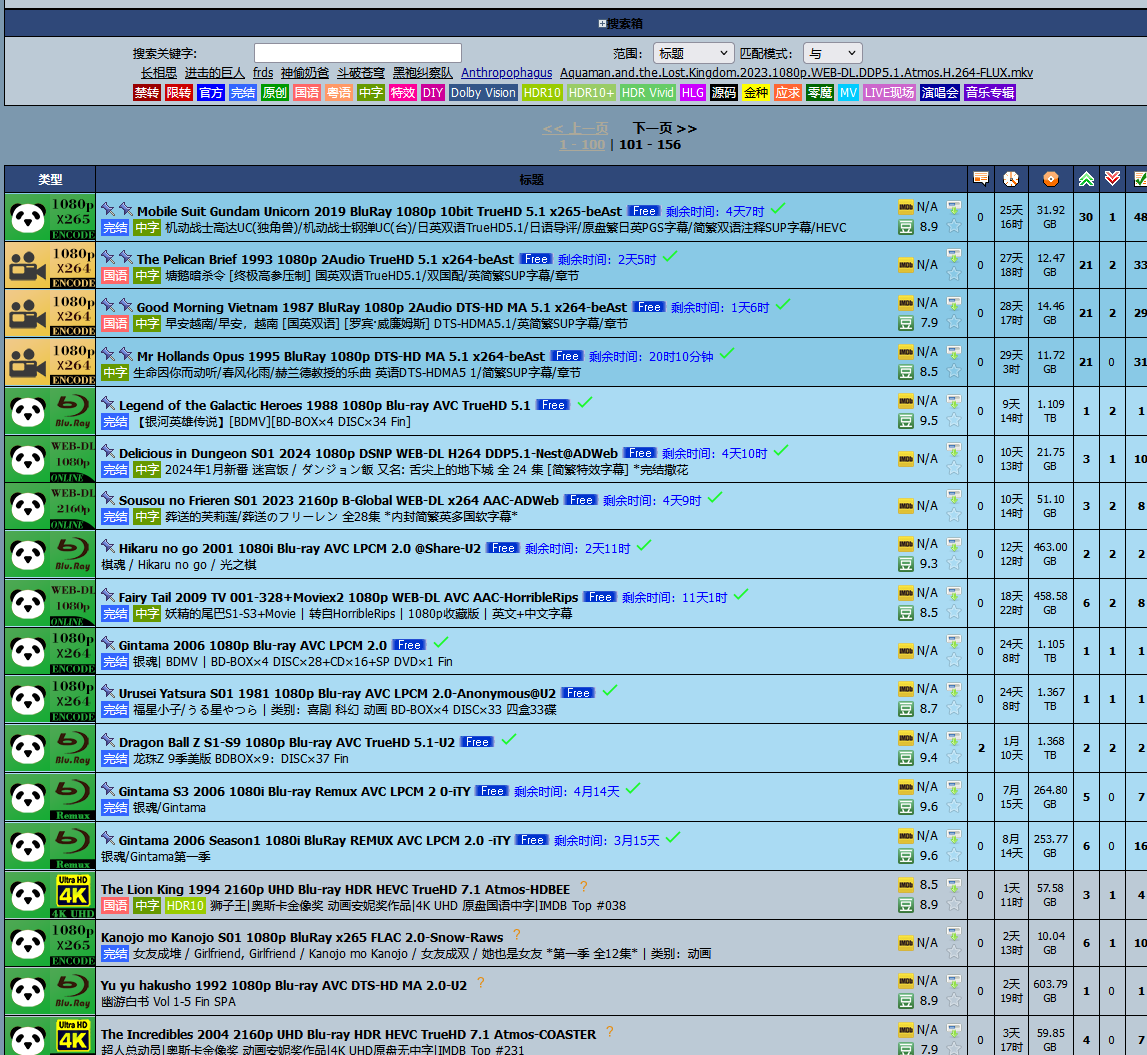Download The Lion King 1994 torrent
This screenshot has height=1055, width=1147.
(x=954, y=885)
